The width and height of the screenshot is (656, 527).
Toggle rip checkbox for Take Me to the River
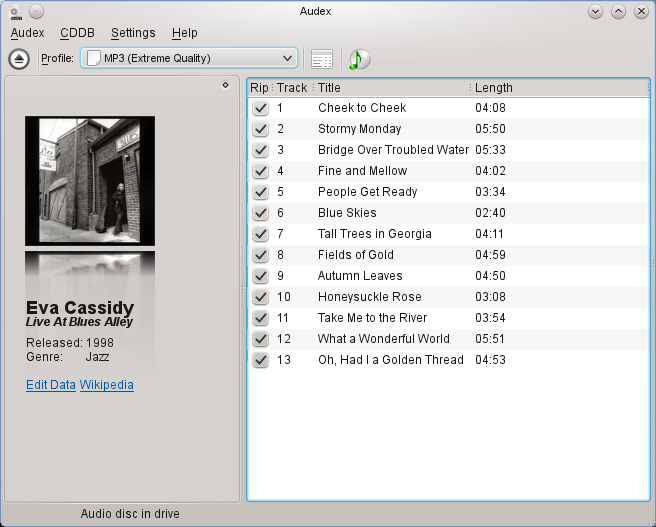tap(260, 318)
